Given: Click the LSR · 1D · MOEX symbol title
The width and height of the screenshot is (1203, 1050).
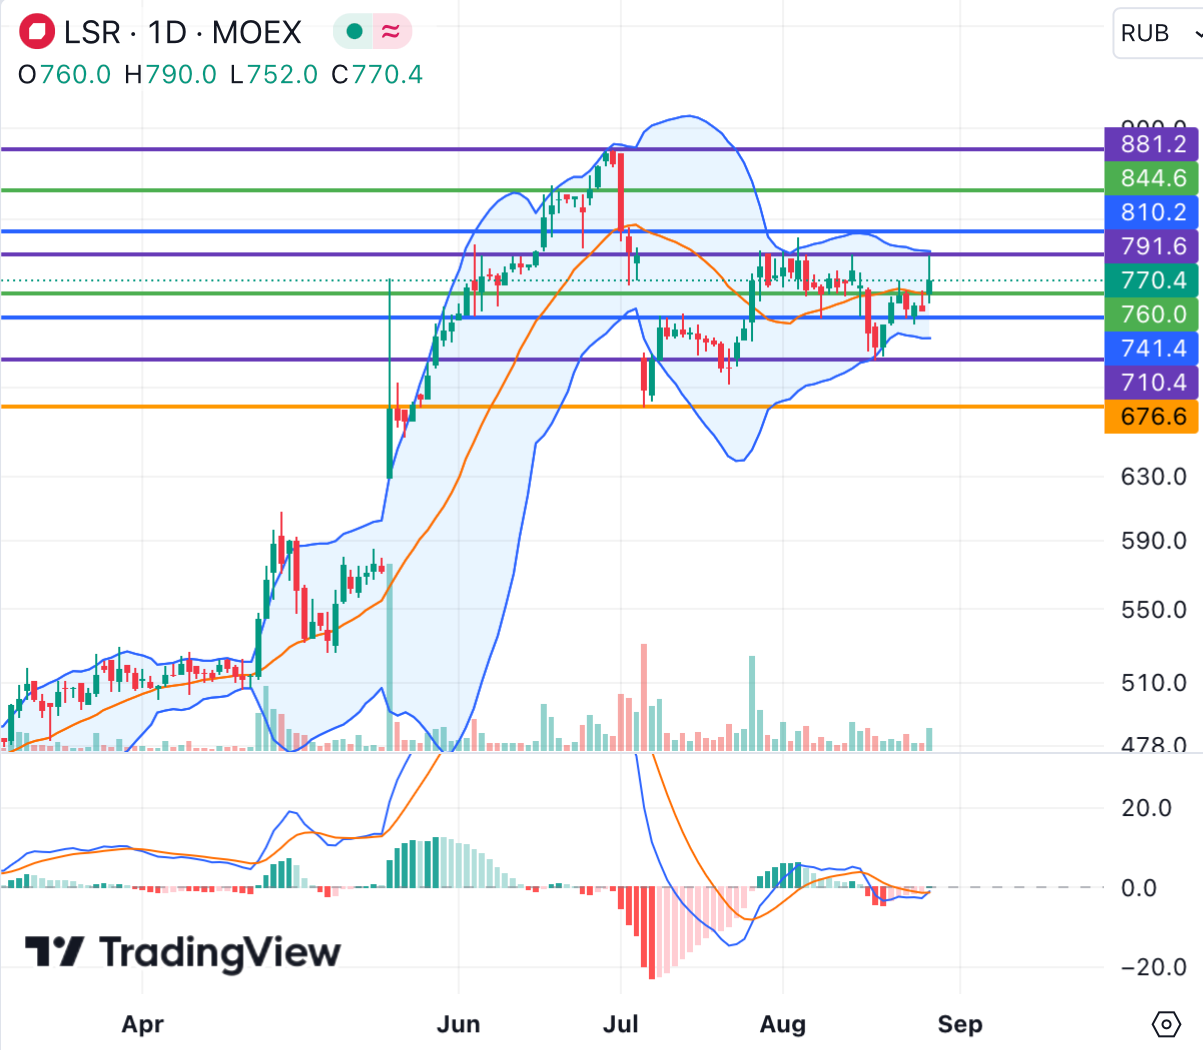Looking at the screenshot, I should [x=182, y=32].
